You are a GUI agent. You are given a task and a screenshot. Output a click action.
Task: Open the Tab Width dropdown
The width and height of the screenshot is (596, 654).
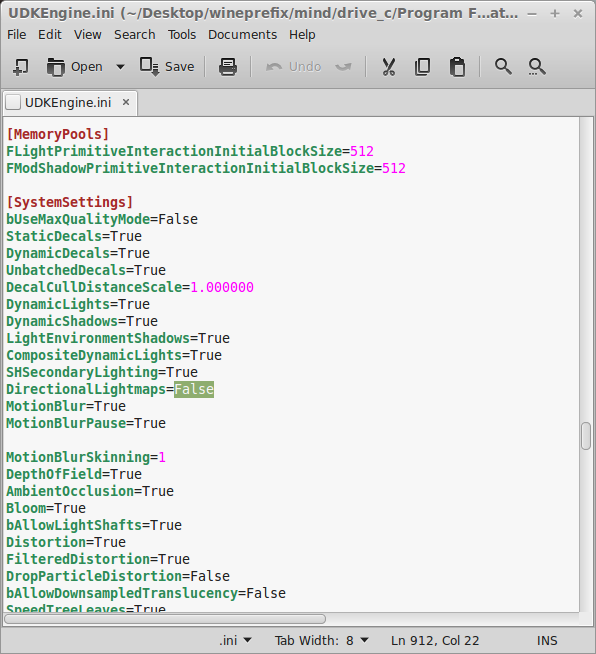(x=322, y=640)
